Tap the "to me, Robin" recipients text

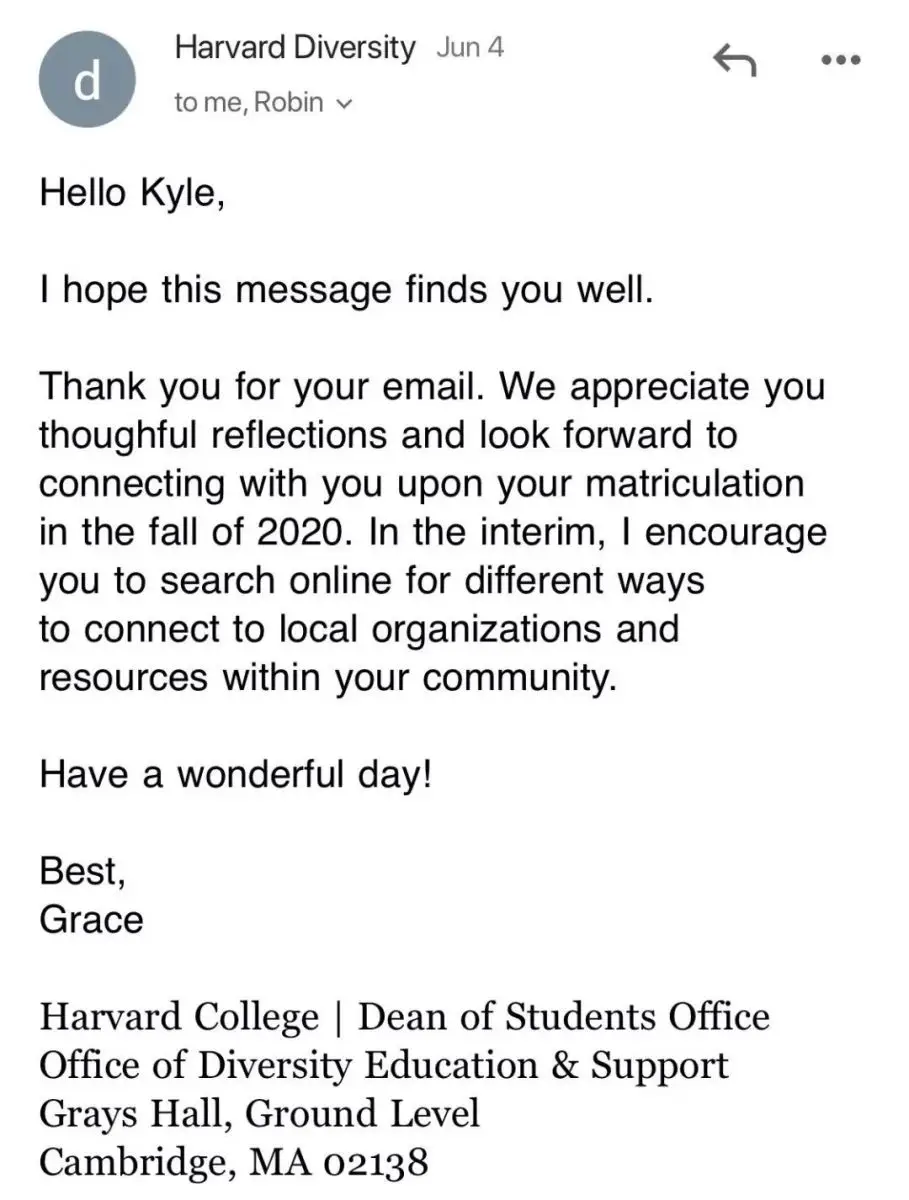point(250,103)
